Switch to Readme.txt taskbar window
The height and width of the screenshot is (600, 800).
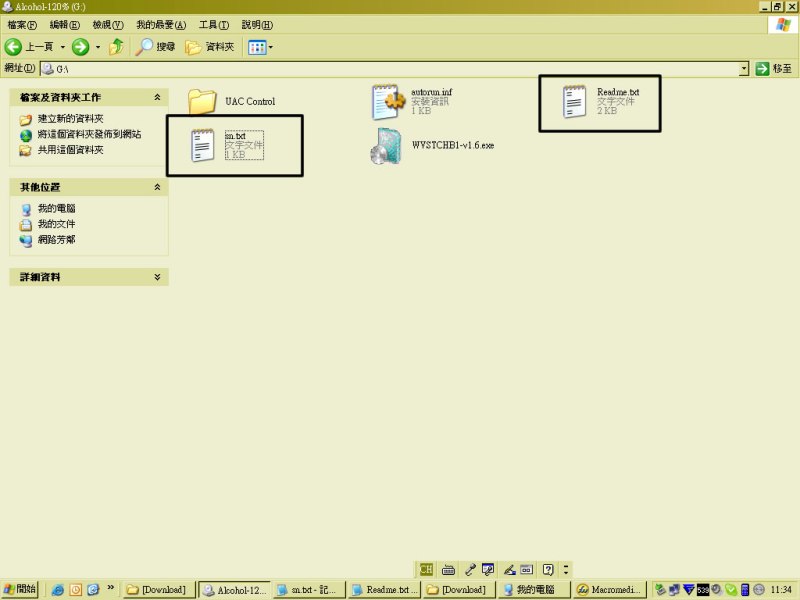coord(384,590)
